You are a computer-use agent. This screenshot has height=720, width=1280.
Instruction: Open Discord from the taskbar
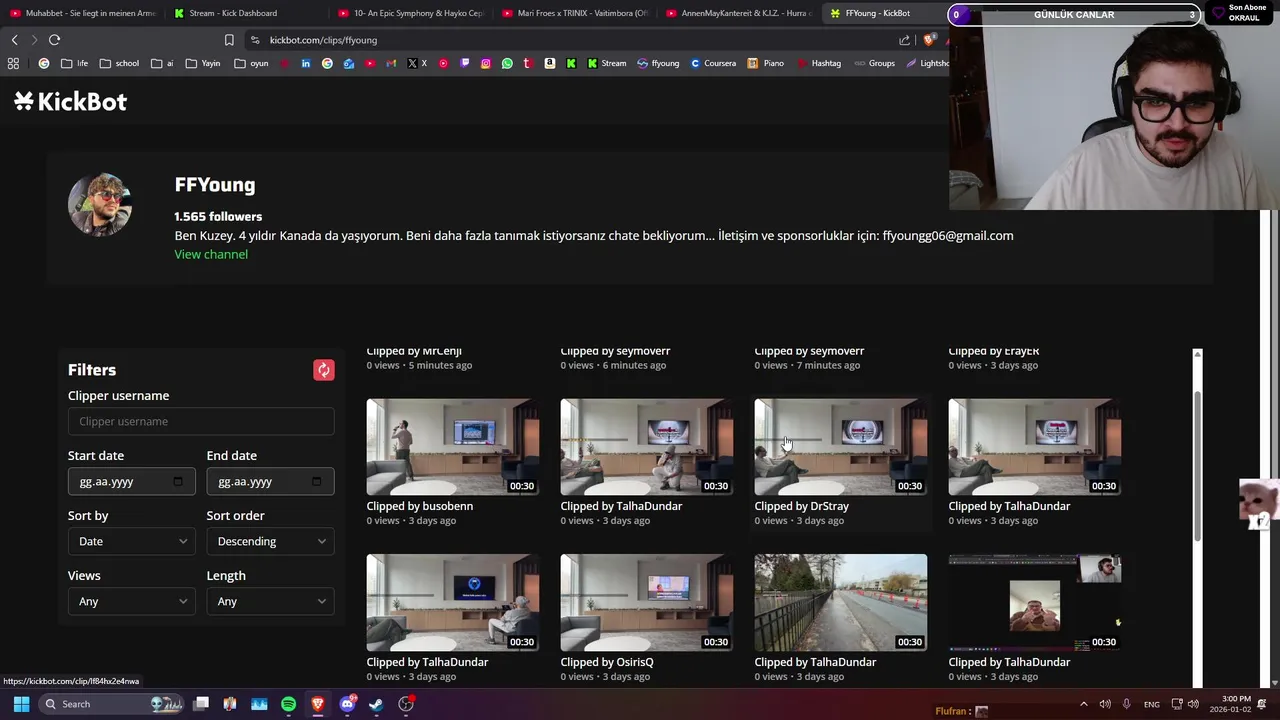(347, 704)
